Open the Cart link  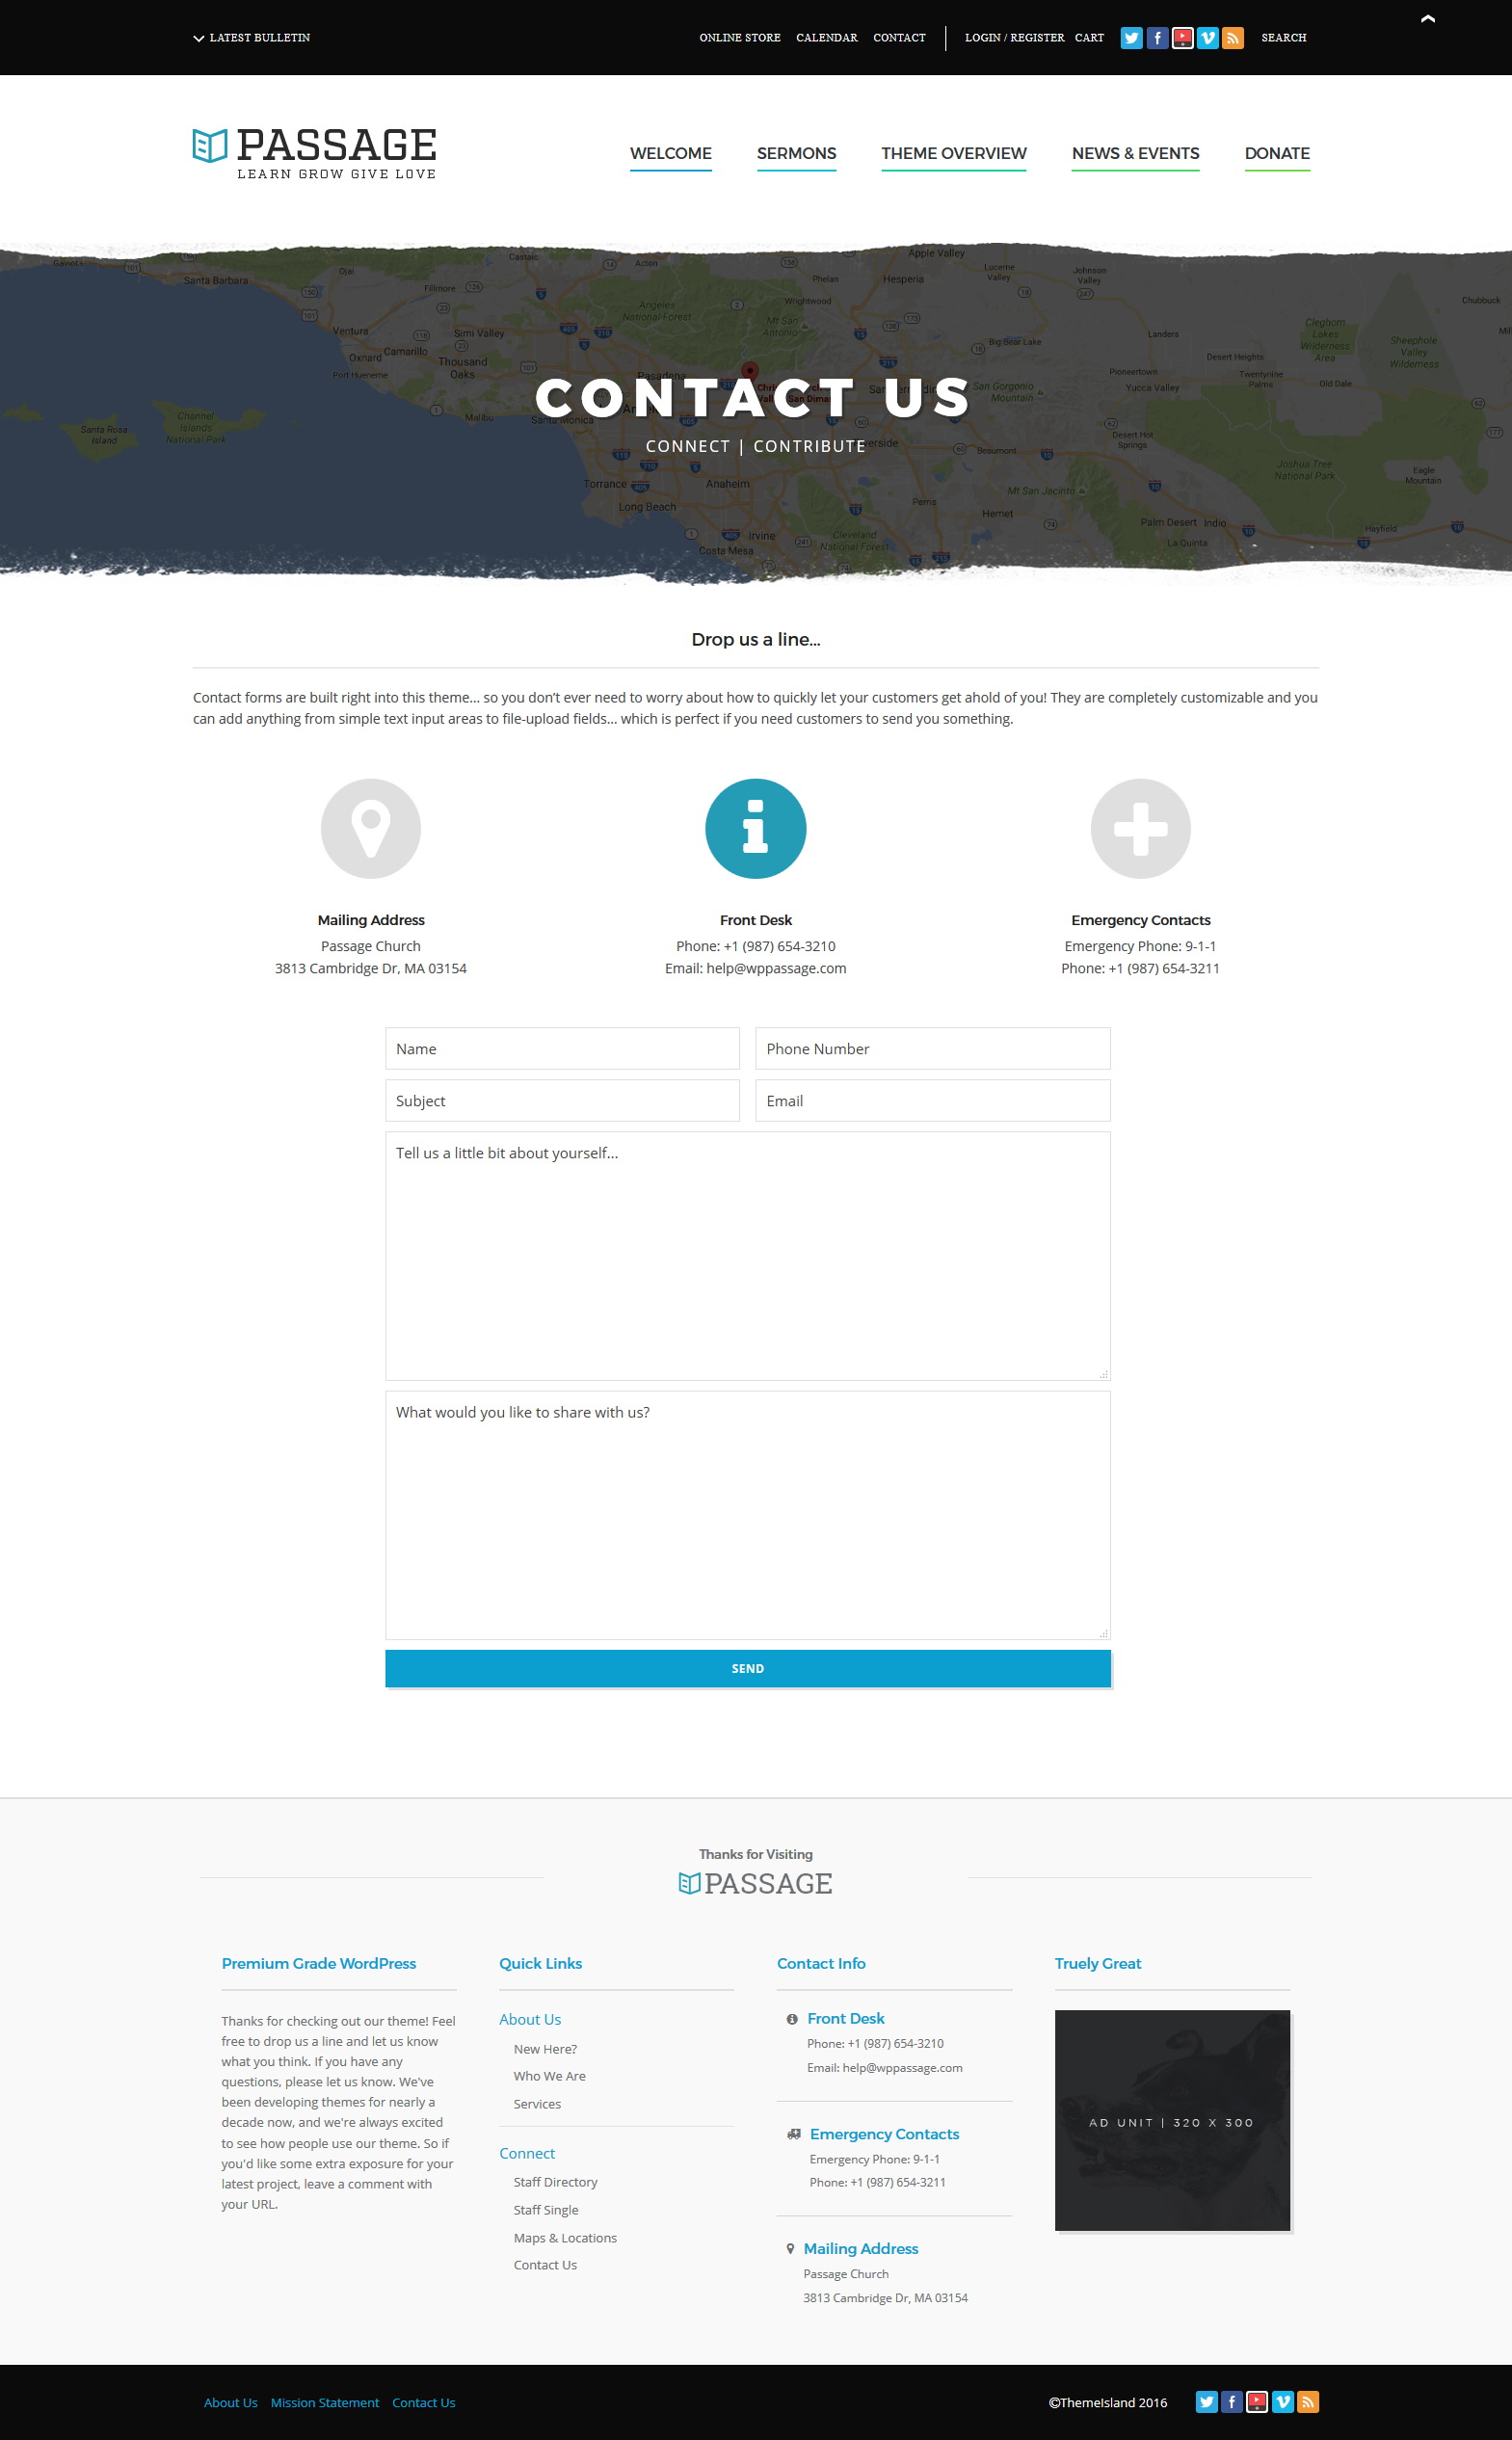point(1089,38)
